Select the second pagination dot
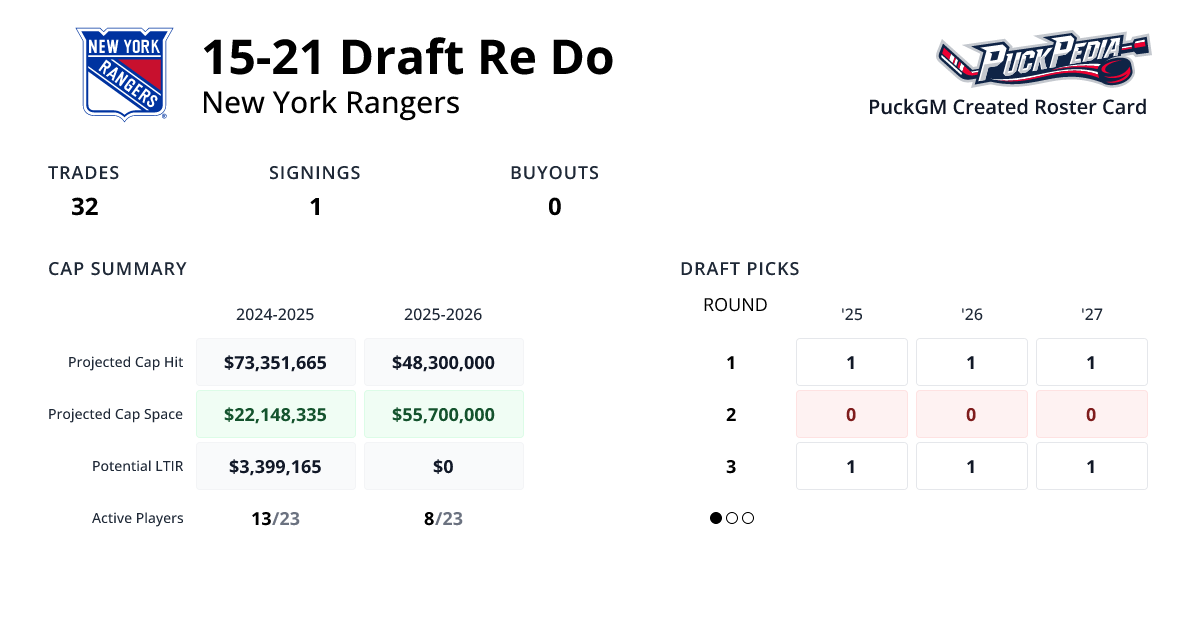This screenshot has width=1200, height=630. [x=731, y=518]
